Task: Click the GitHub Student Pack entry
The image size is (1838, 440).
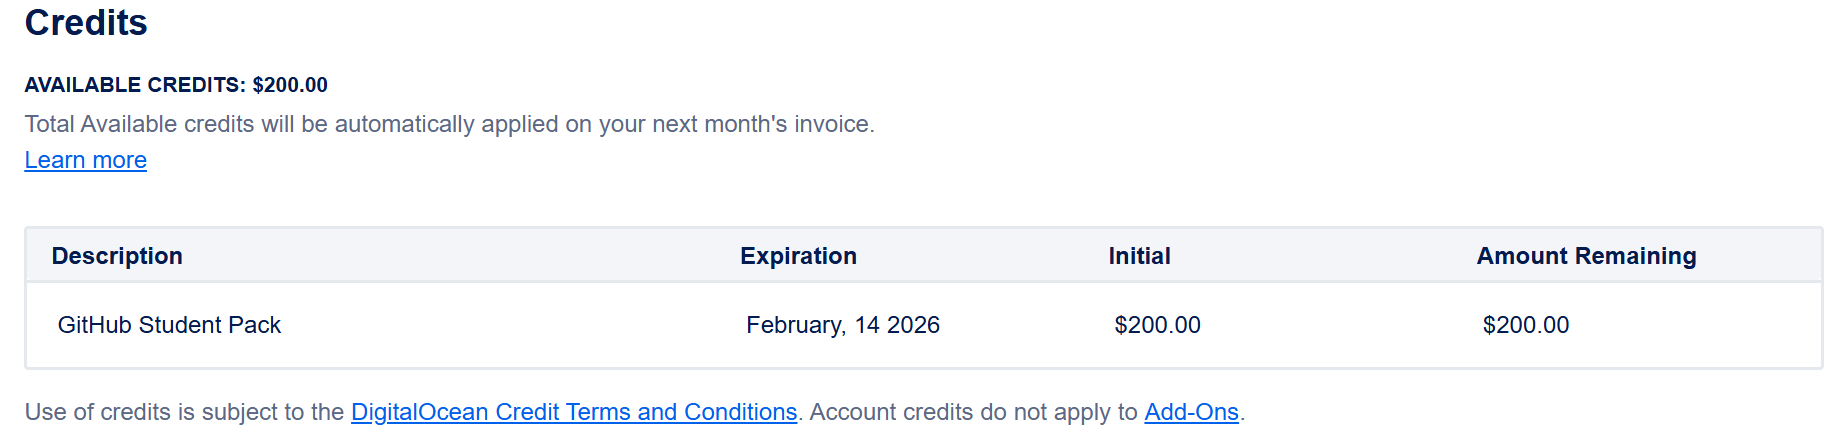Action: pyautogui.click(x=169, y=325)
